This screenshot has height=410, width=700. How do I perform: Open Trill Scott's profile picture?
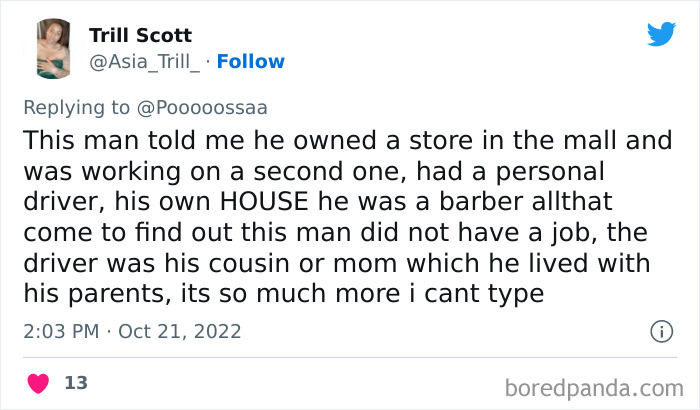[x=51, y=48]
